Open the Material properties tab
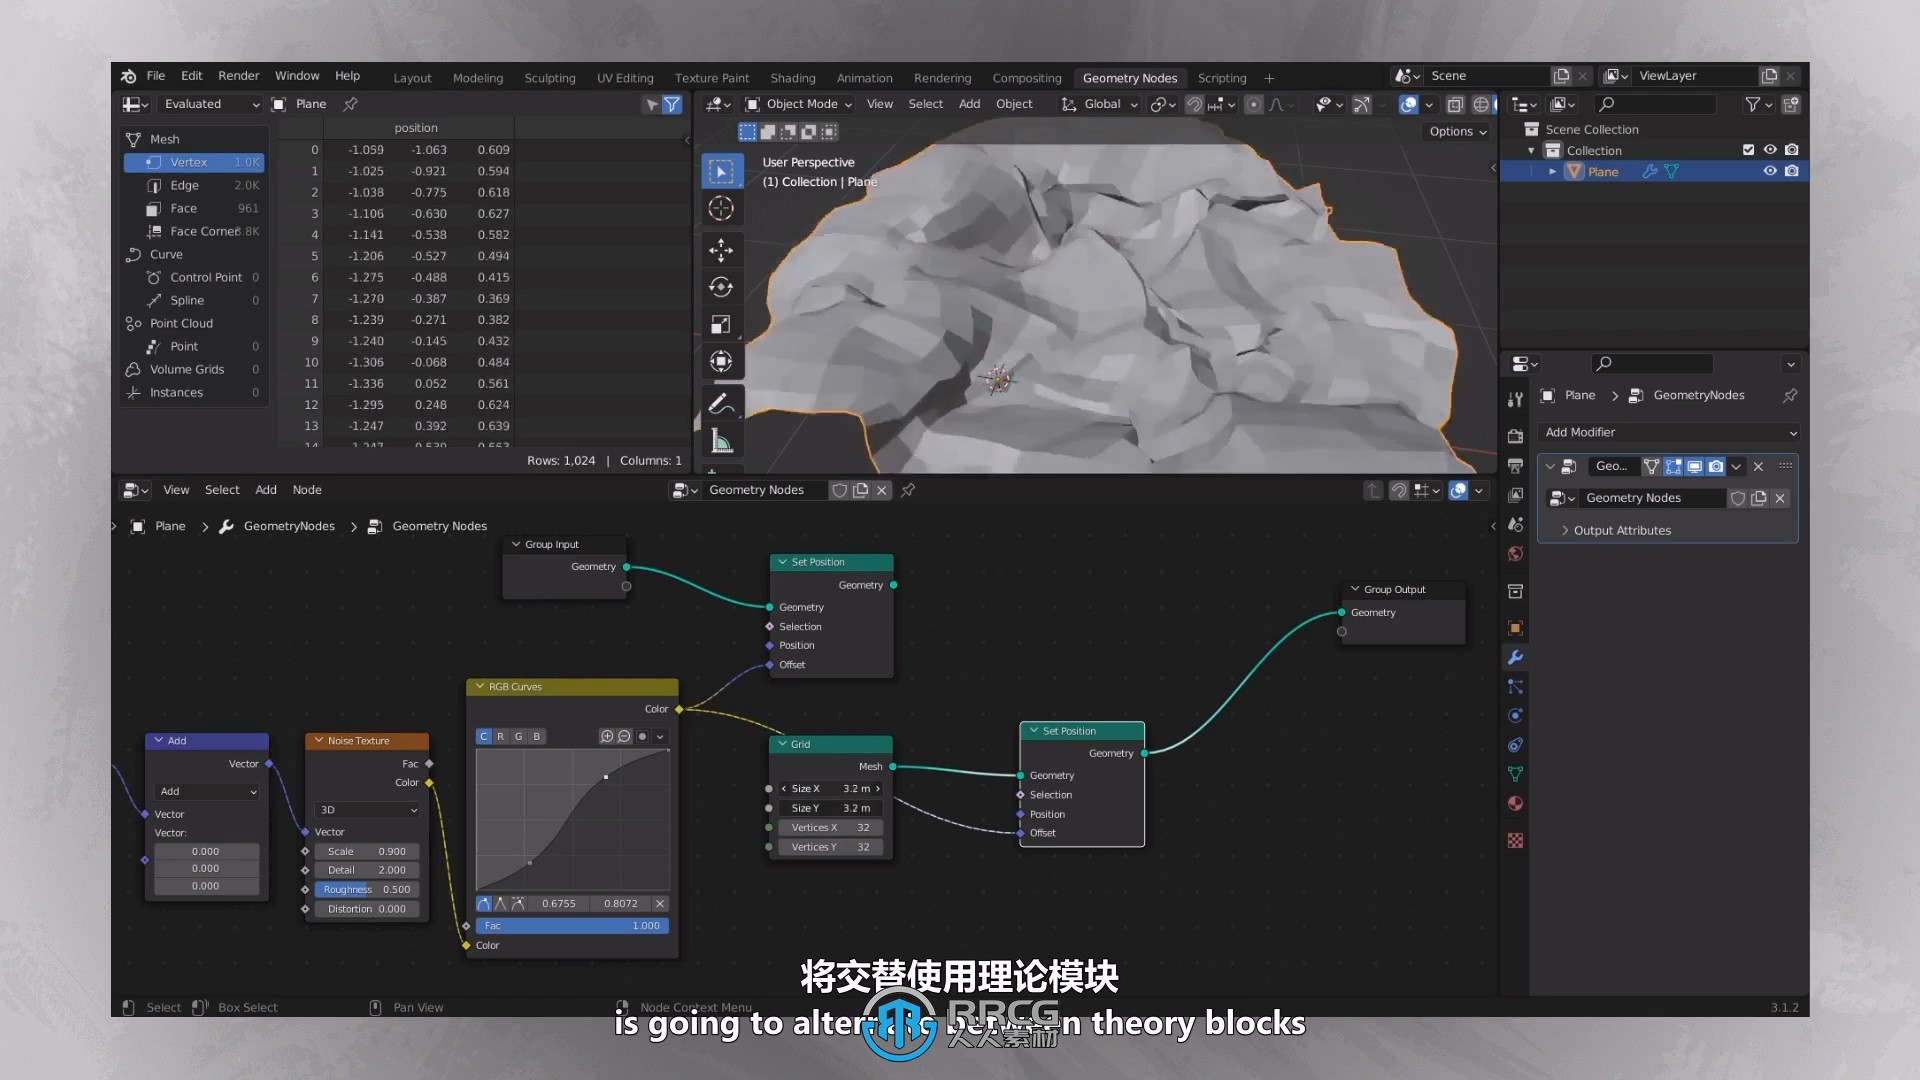Image resolution: width=1920 pixels, height=1080 pixels. point(1515,803)
